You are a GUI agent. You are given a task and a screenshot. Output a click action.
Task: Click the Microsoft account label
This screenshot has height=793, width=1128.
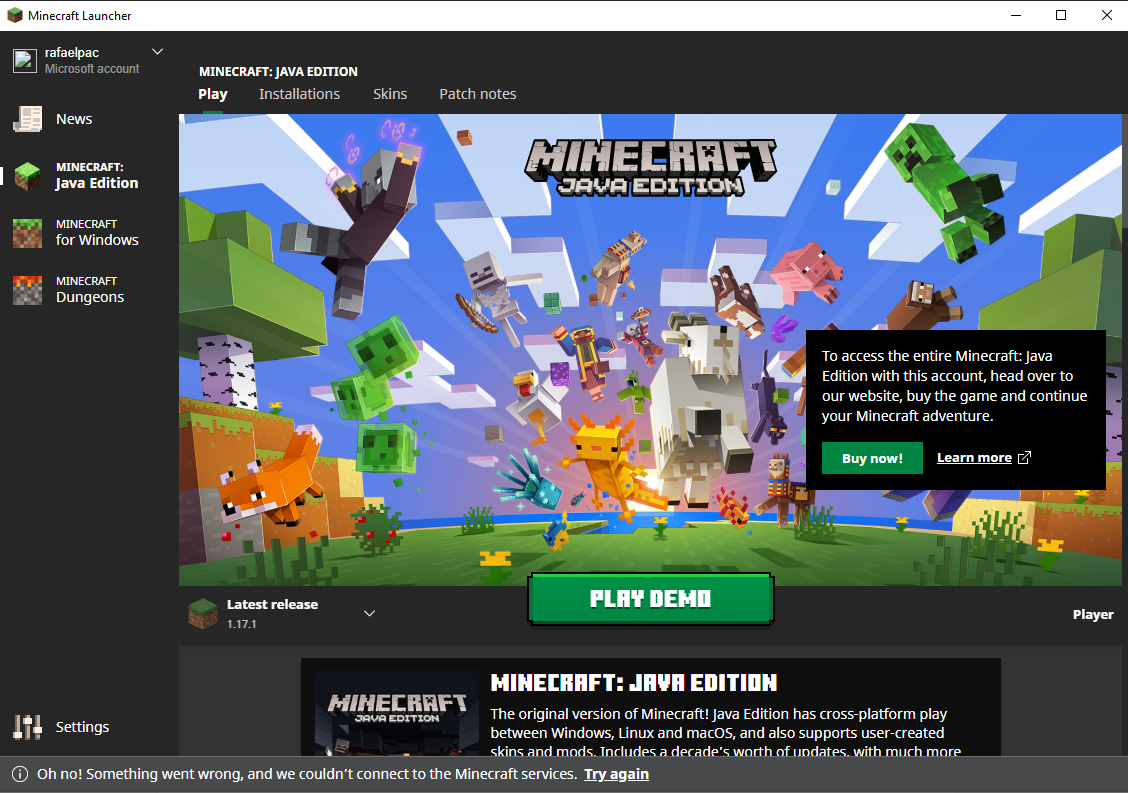click(x=92, y=69)
